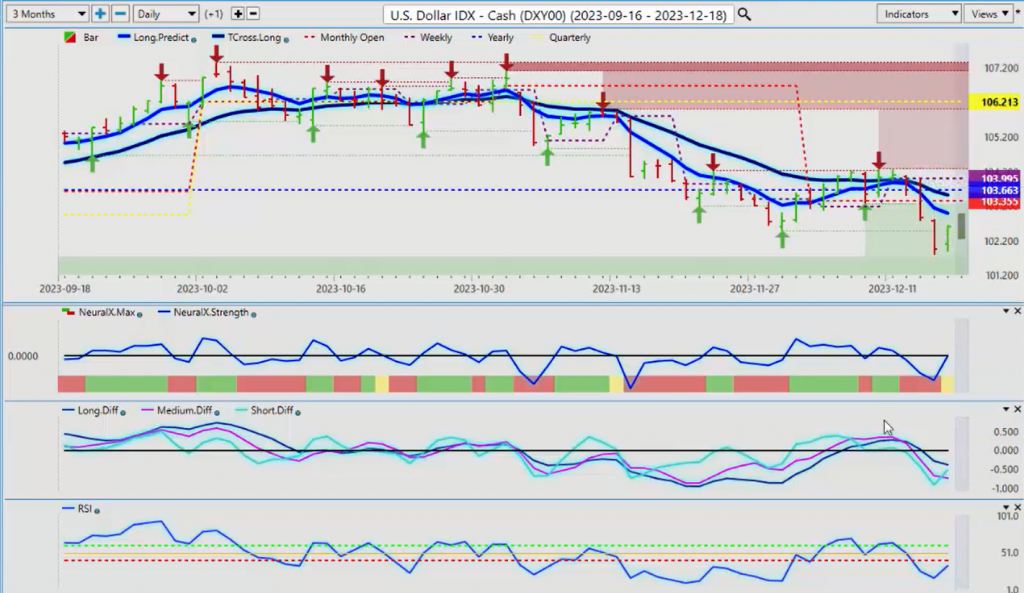The width and height of the screenshot is (1024, 593).
Task: Click the black plus forecast increment icon
Action: point(237,14)
